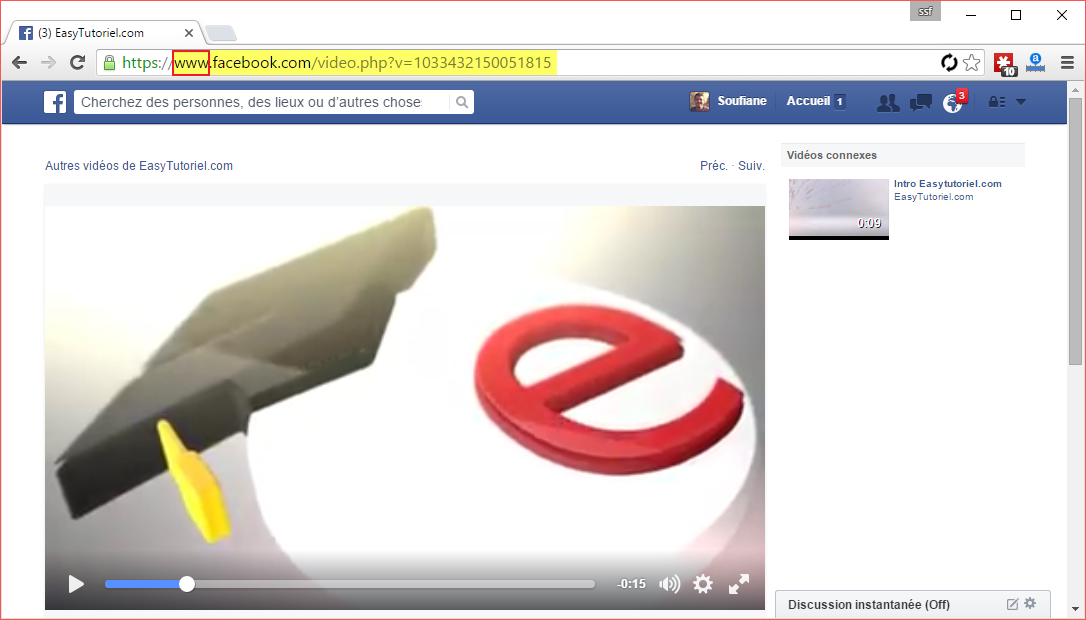
Task: Bookmark this page with the star icon
Action: [x=972, y=63]
